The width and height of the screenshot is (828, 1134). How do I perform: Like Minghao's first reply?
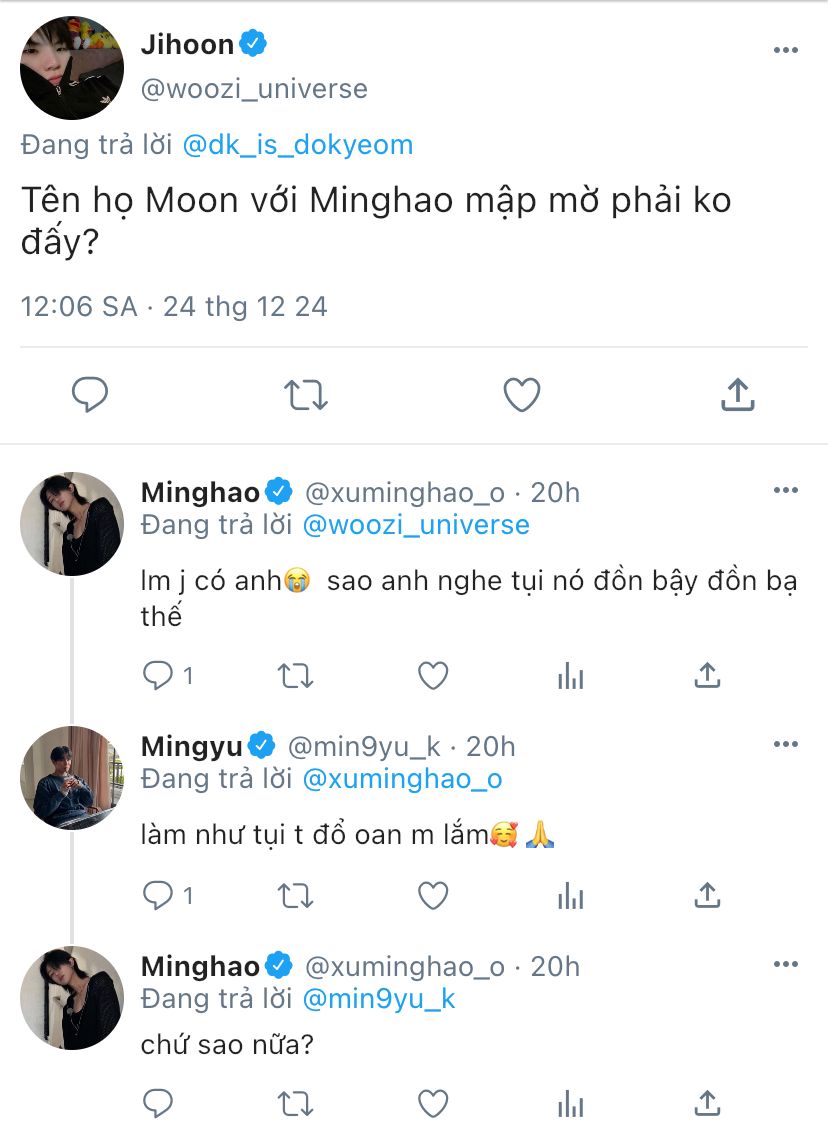[x=432, y=677]
